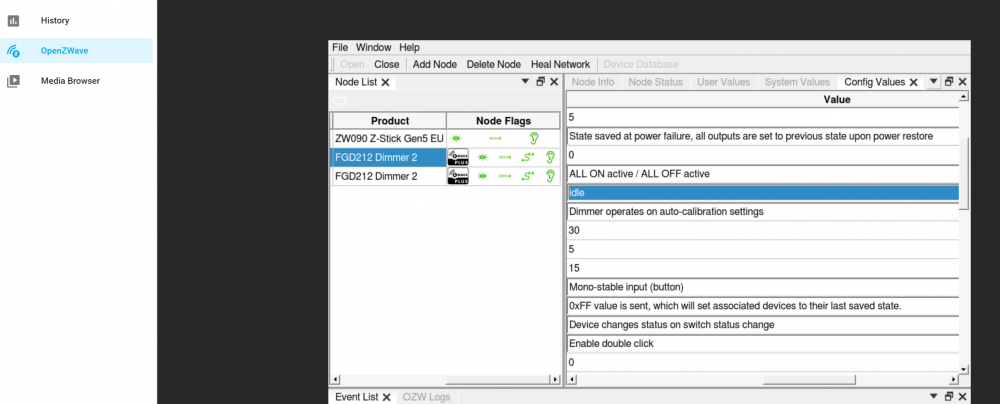The width and height of the screenshot is (1000, 404).
Task: Click Heal Network in the toolbar
Action: 560,64
